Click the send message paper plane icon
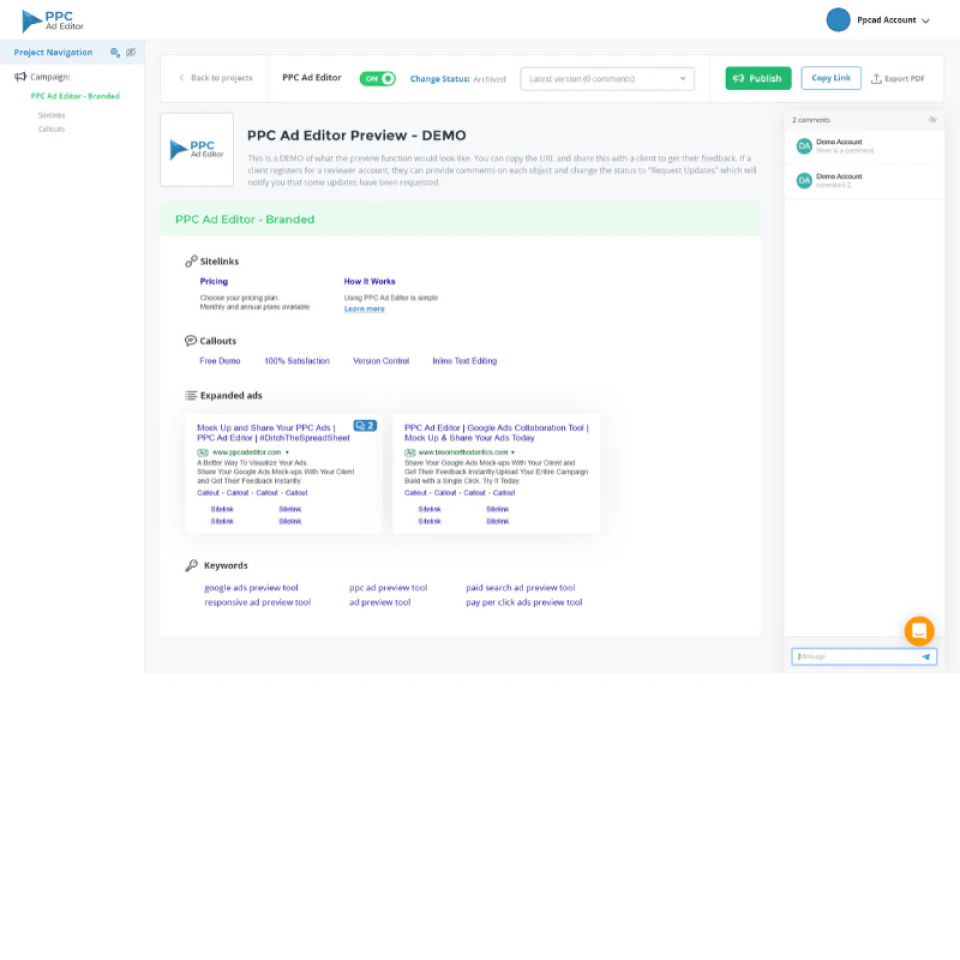Screen dimensions: 960x960 point(926,656)
